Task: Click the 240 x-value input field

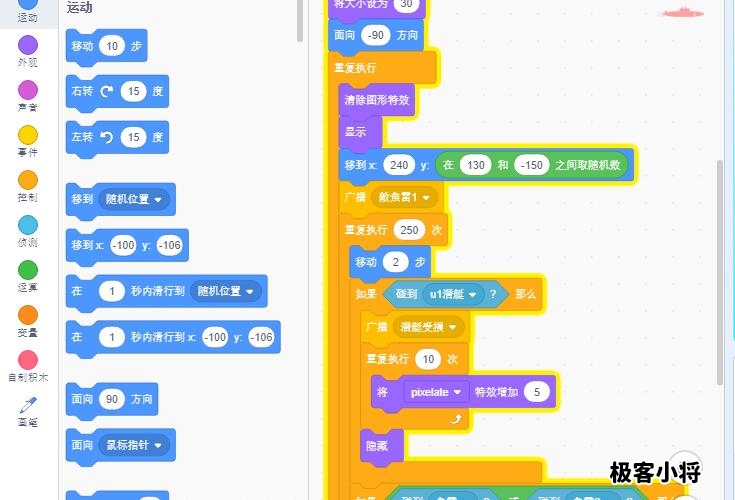Action: point(398,165)
